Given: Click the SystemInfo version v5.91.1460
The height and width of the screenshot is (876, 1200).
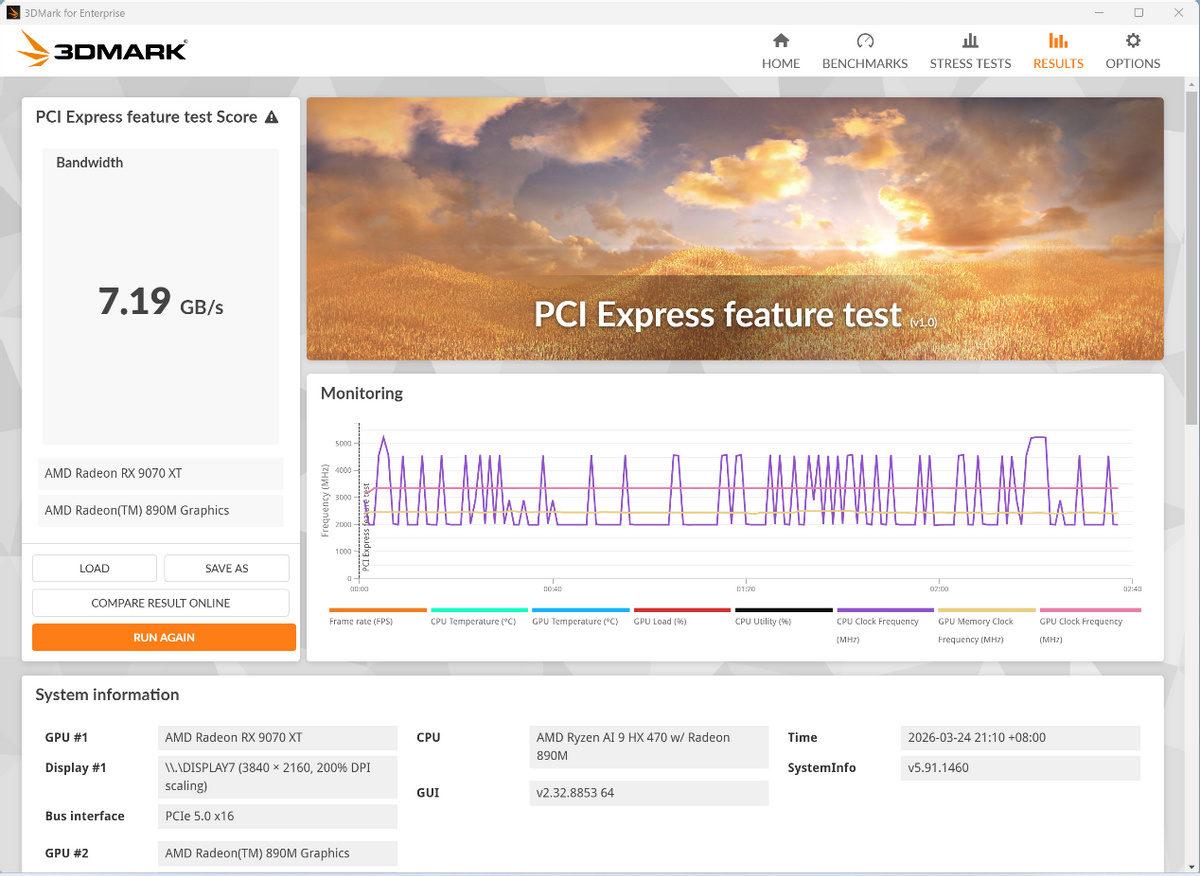Looking at the screenshot, I should [x=1020, y=768].
